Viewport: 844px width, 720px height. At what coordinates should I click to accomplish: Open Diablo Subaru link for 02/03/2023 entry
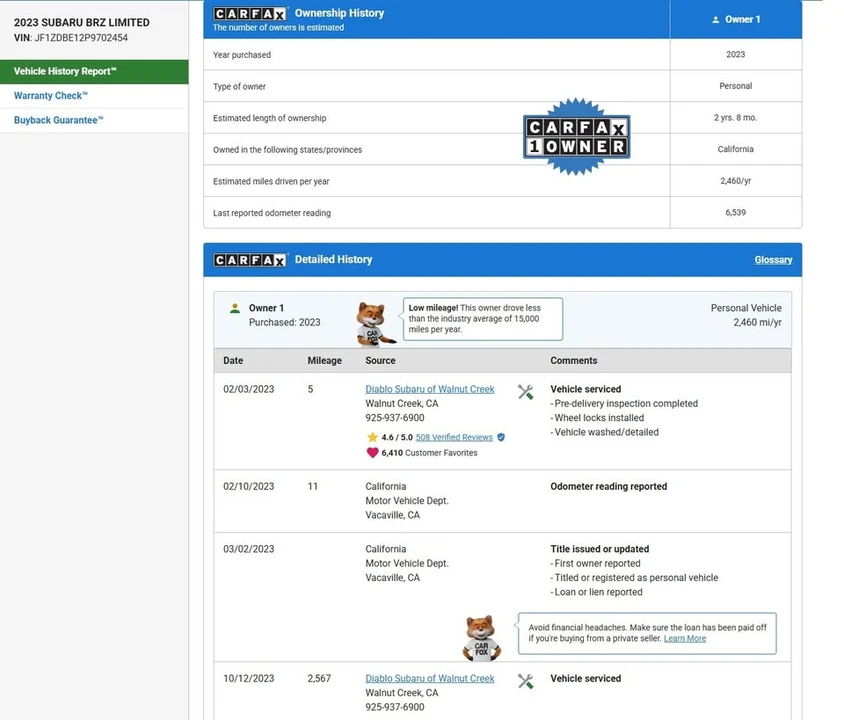click(430, 389)
